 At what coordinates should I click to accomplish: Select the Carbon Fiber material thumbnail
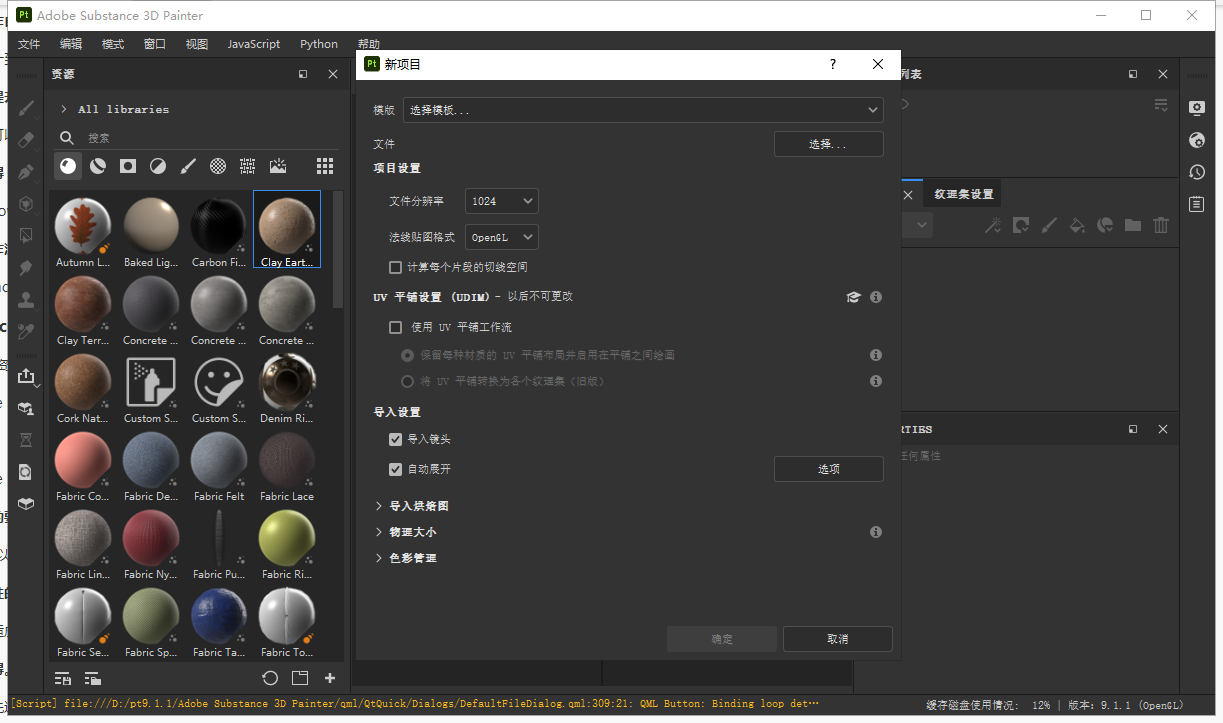219,231
